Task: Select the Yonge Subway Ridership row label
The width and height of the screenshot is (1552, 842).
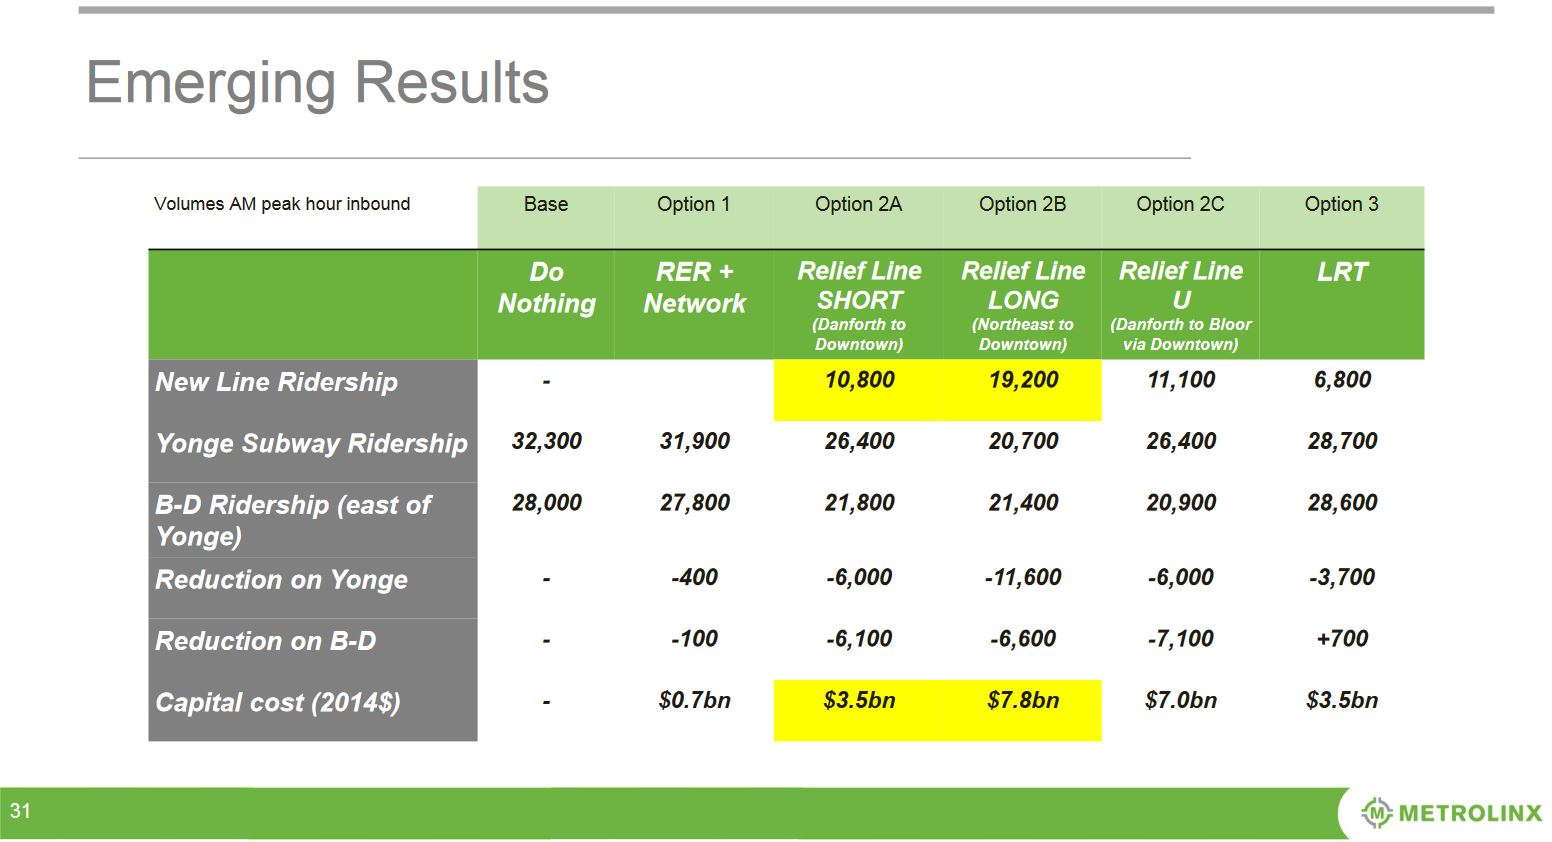Action: point(311,443)
